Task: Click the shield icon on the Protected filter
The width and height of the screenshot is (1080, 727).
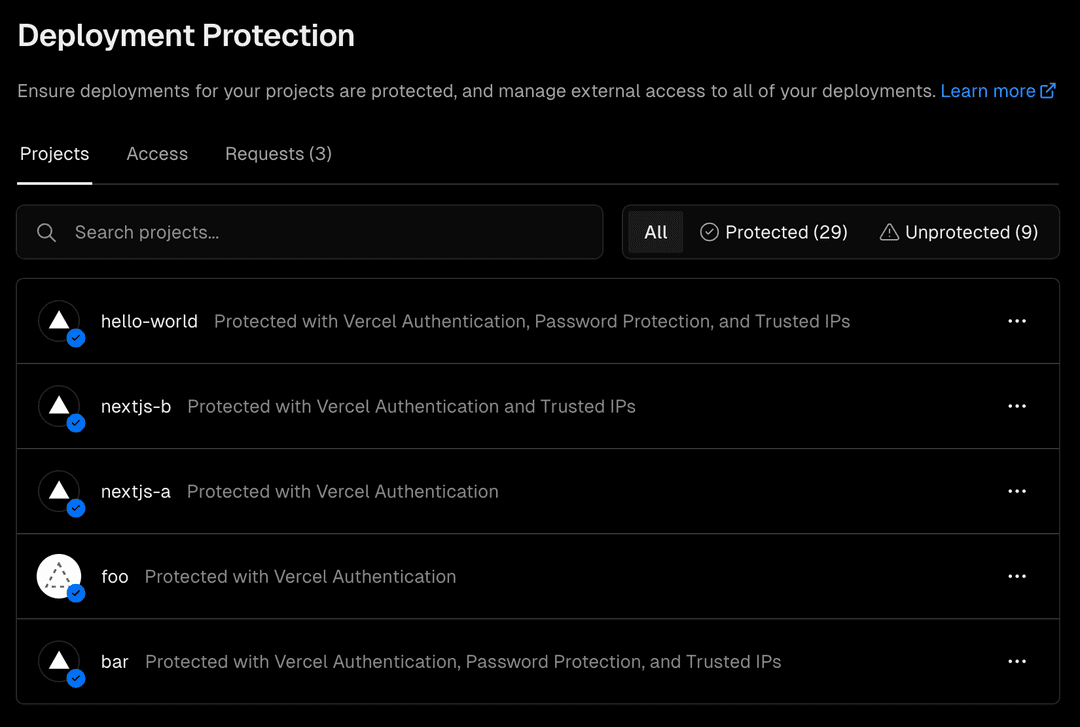Action: [x=709, y=231]
